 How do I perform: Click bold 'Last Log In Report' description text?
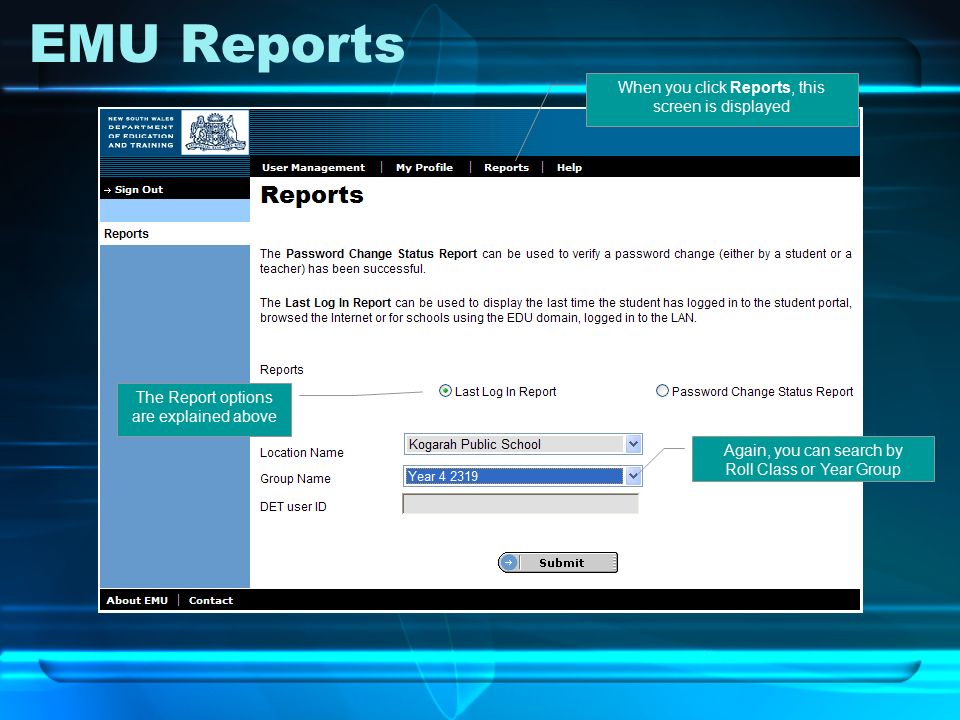pyautogui.click(x=338, y=302)
